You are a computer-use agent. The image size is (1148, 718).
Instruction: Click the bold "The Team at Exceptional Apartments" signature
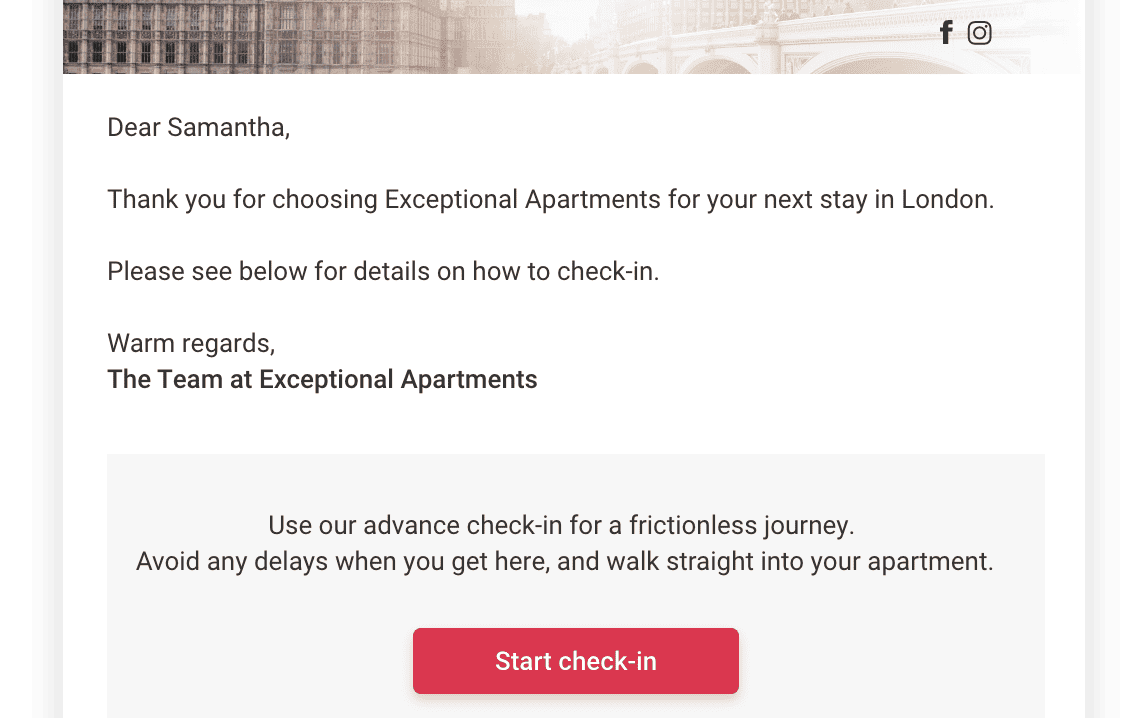click(322, 380)
